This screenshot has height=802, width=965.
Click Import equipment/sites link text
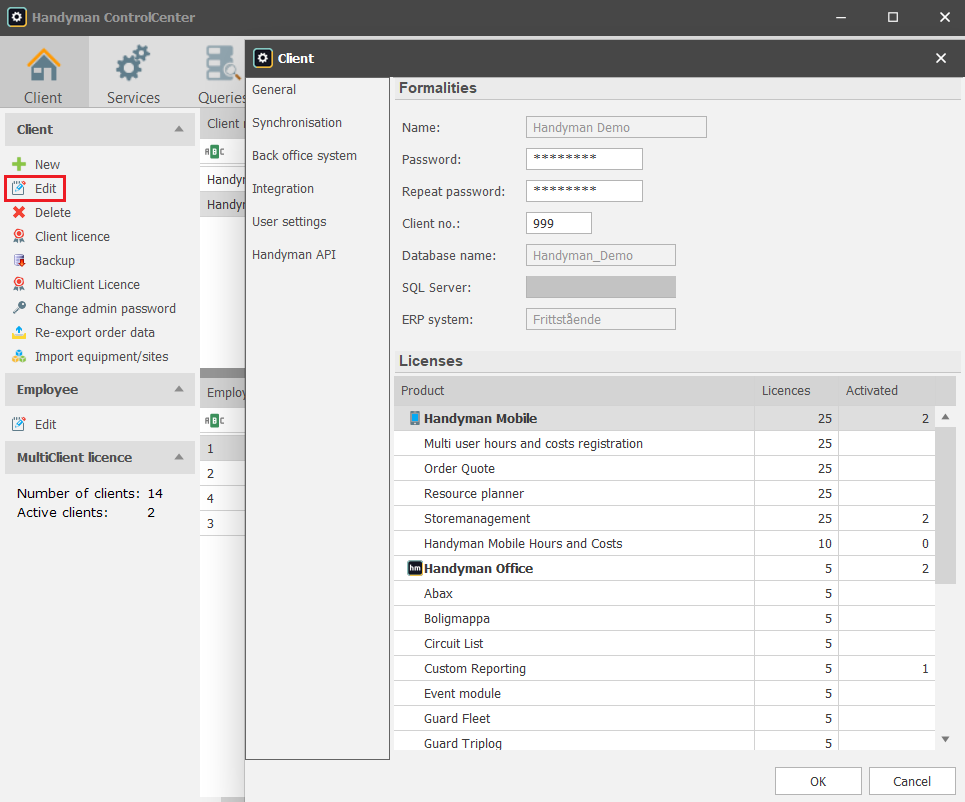coord(102,356)
